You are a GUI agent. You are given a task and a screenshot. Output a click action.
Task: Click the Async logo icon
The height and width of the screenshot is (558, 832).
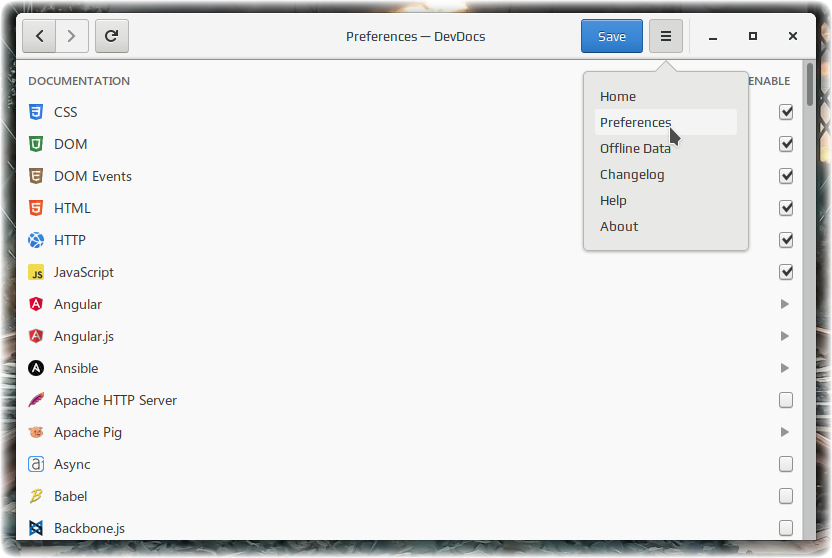point(36,464)
